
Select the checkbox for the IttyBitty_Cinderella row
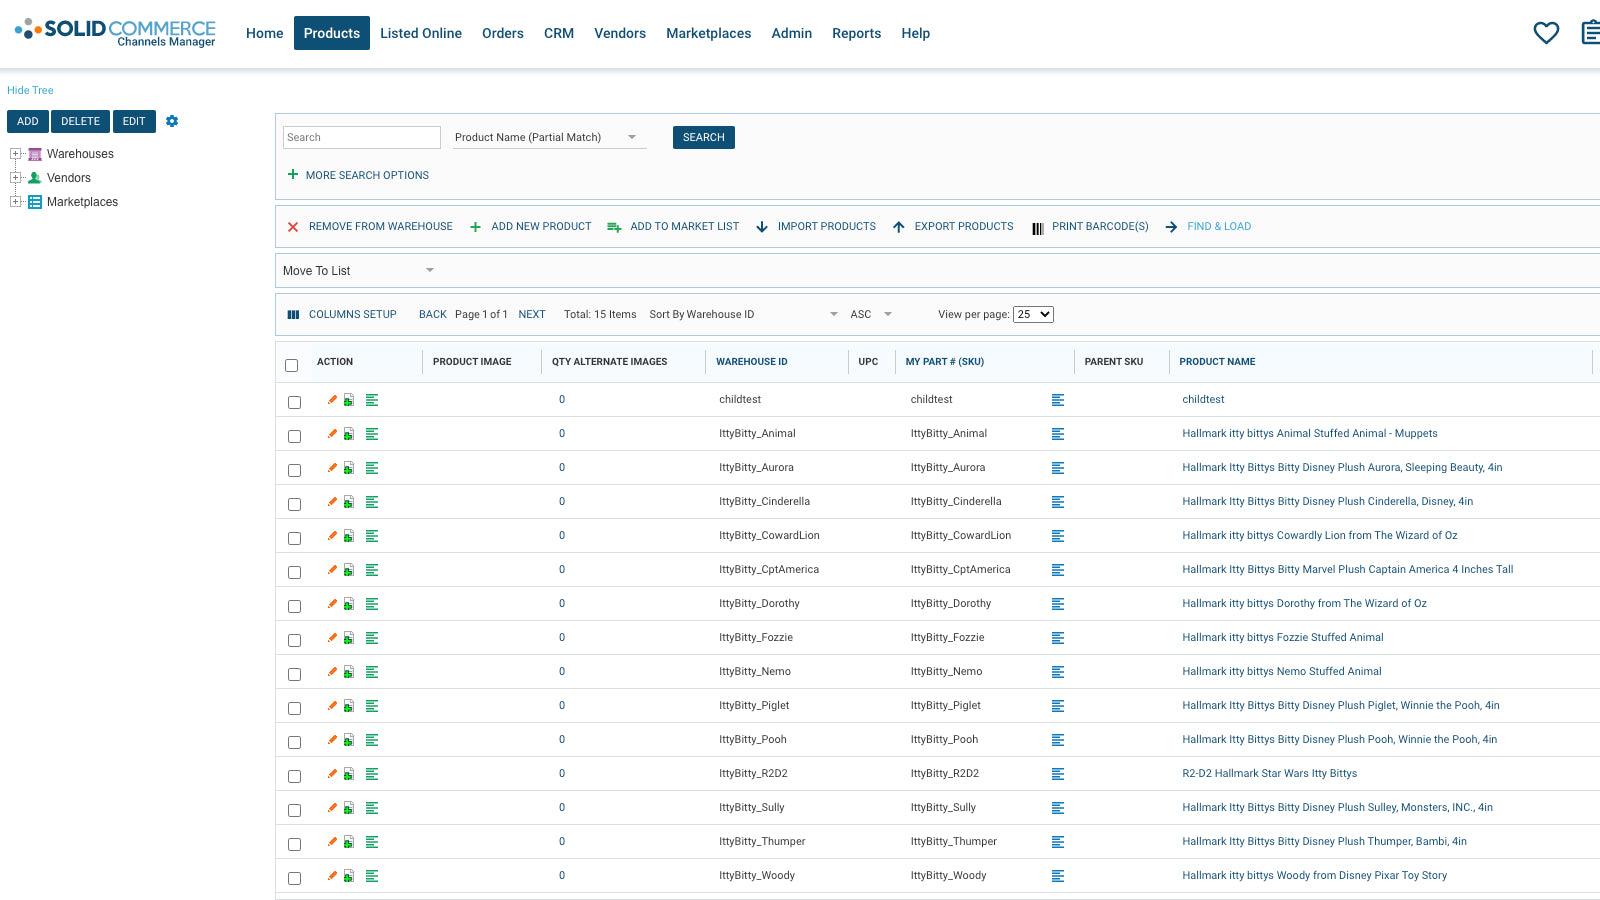[x=294, y=504]
